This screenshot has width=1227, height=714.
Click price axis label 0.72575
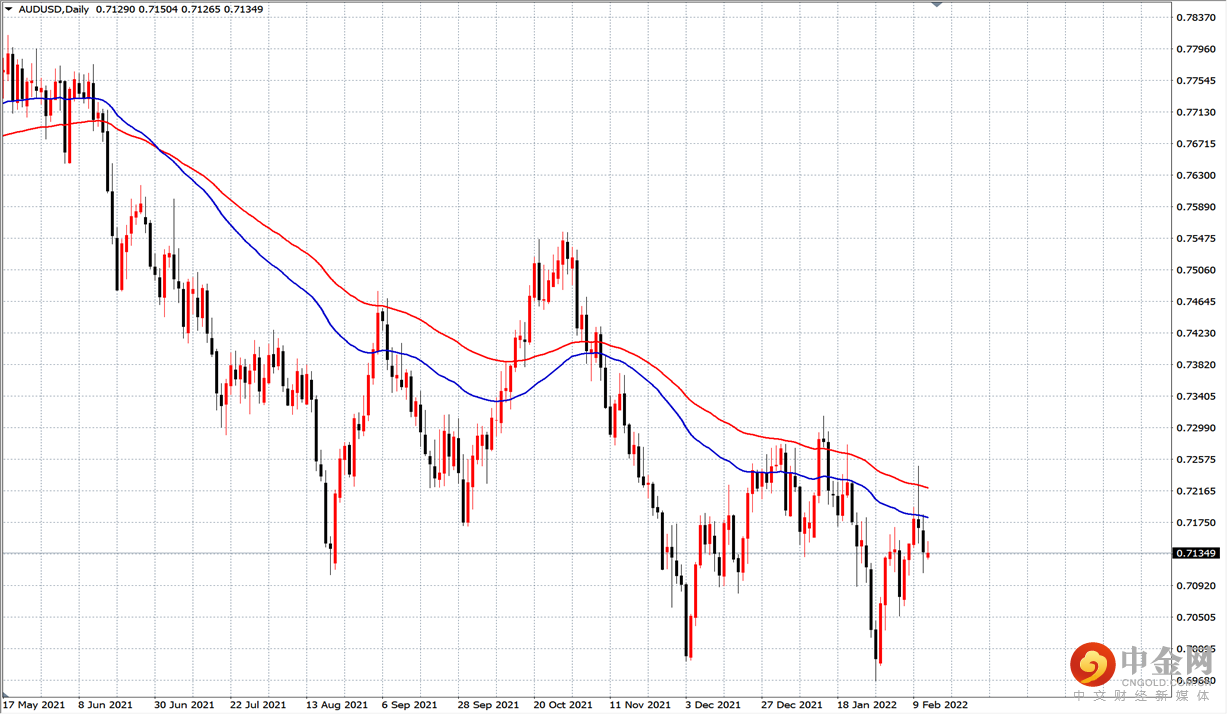[x=1195, y=459]
